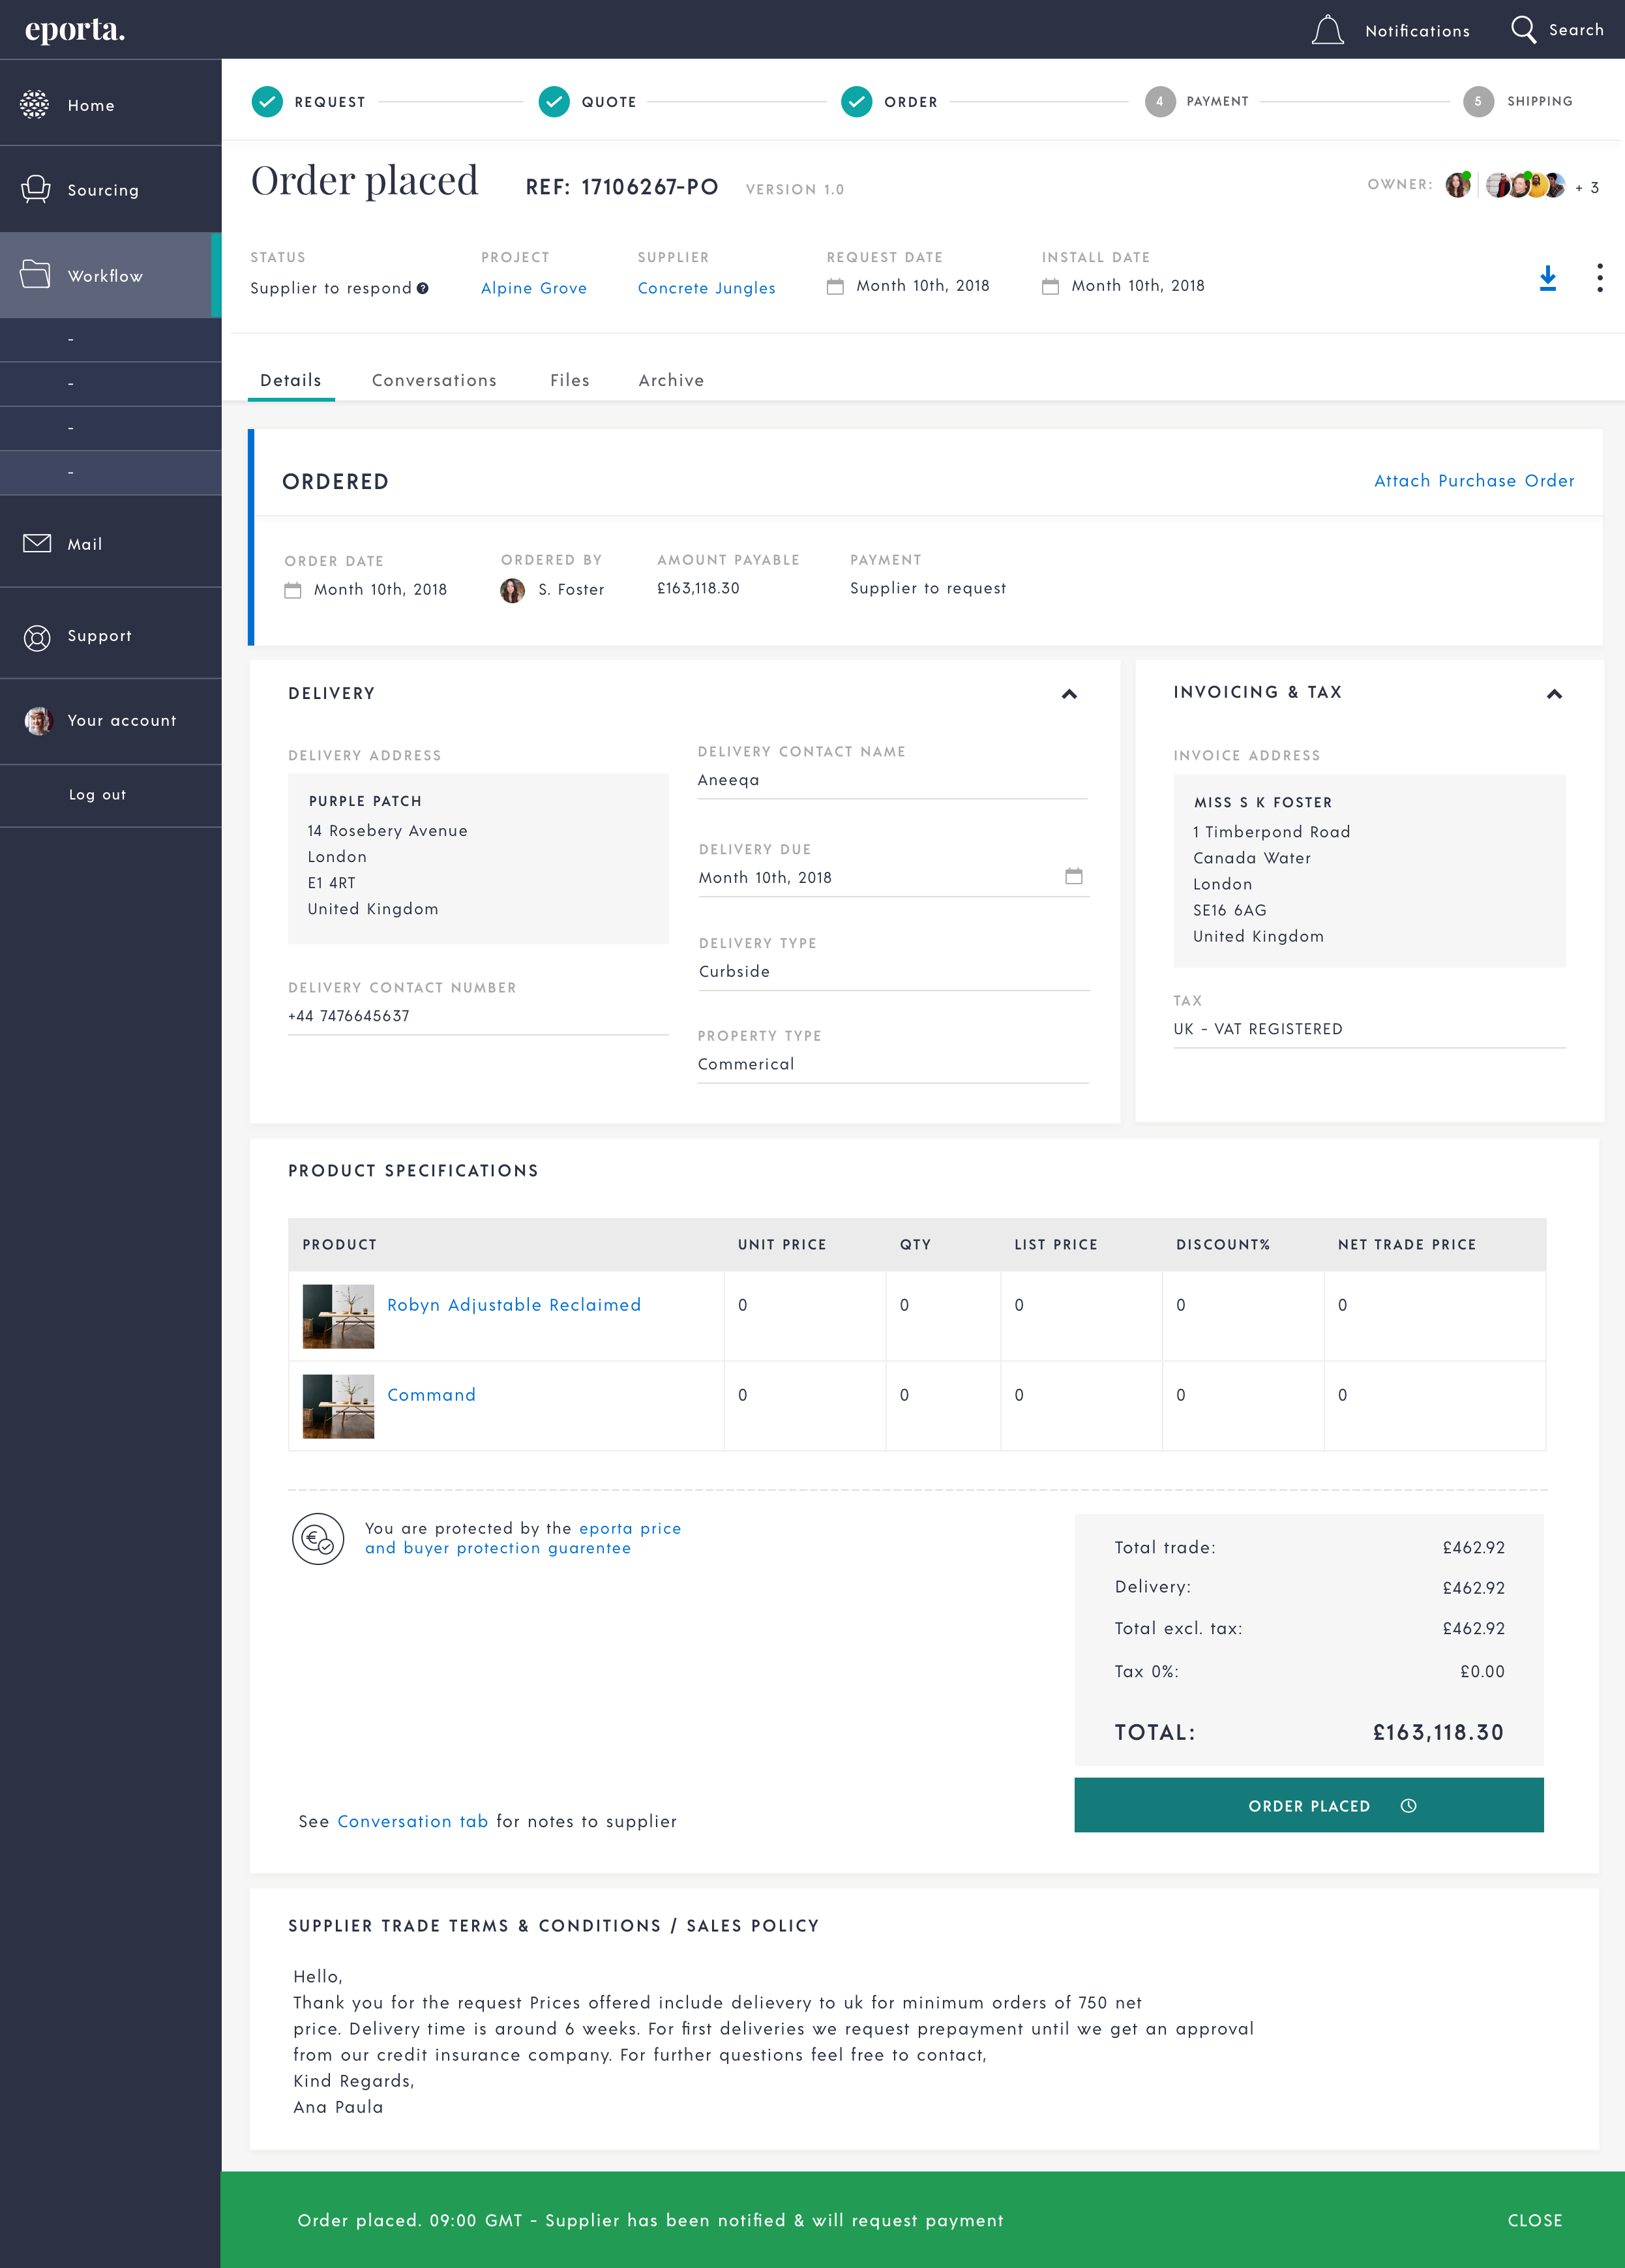Image resolution: width=1625 pixels, height=2268 pixels.
Task: Open Robyn Adjustable Reclaimed product link
Action: click(x=514, y=1305)
